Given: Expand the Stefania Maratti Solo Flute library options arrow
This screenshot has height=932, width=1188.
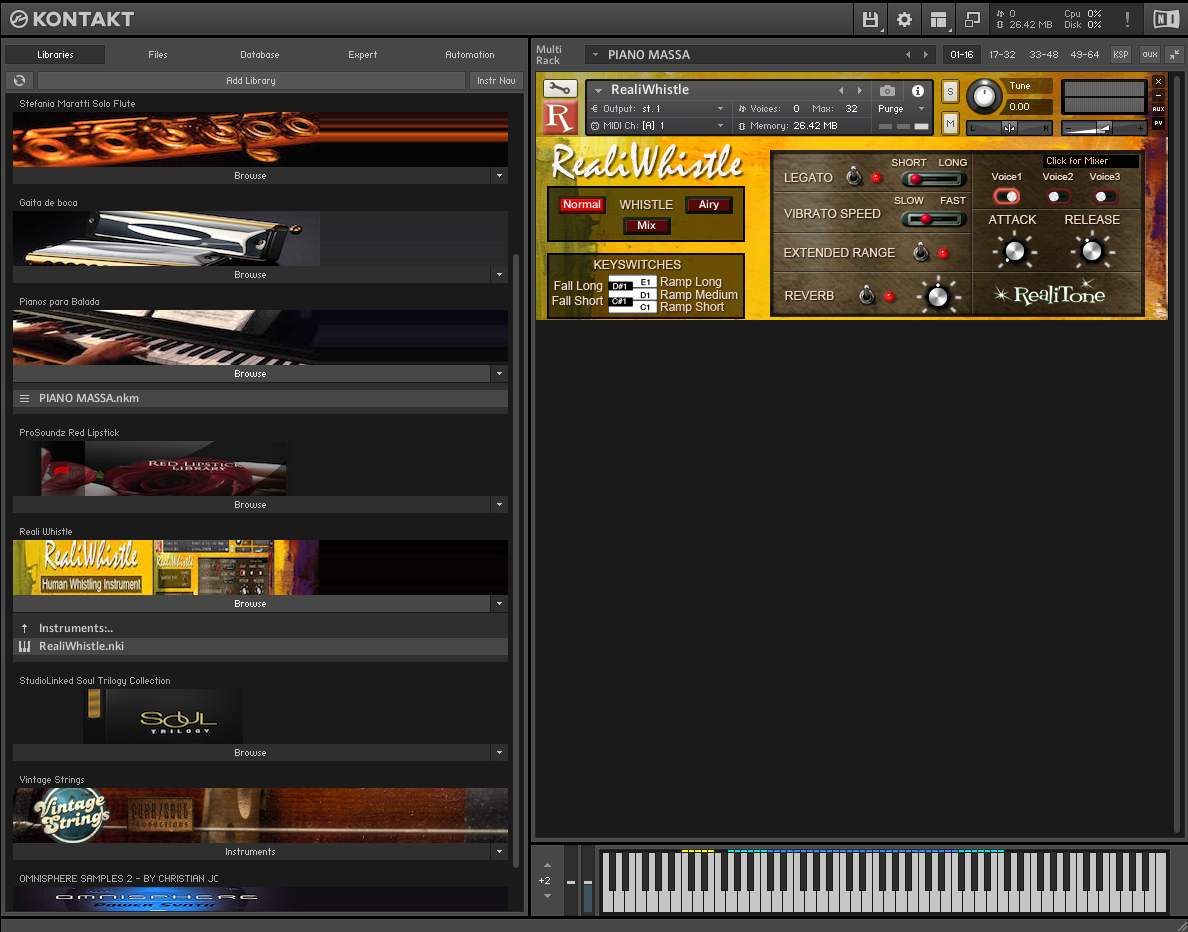Looking at the screenshot, I should pyautogui.click(x=499, y=176).
